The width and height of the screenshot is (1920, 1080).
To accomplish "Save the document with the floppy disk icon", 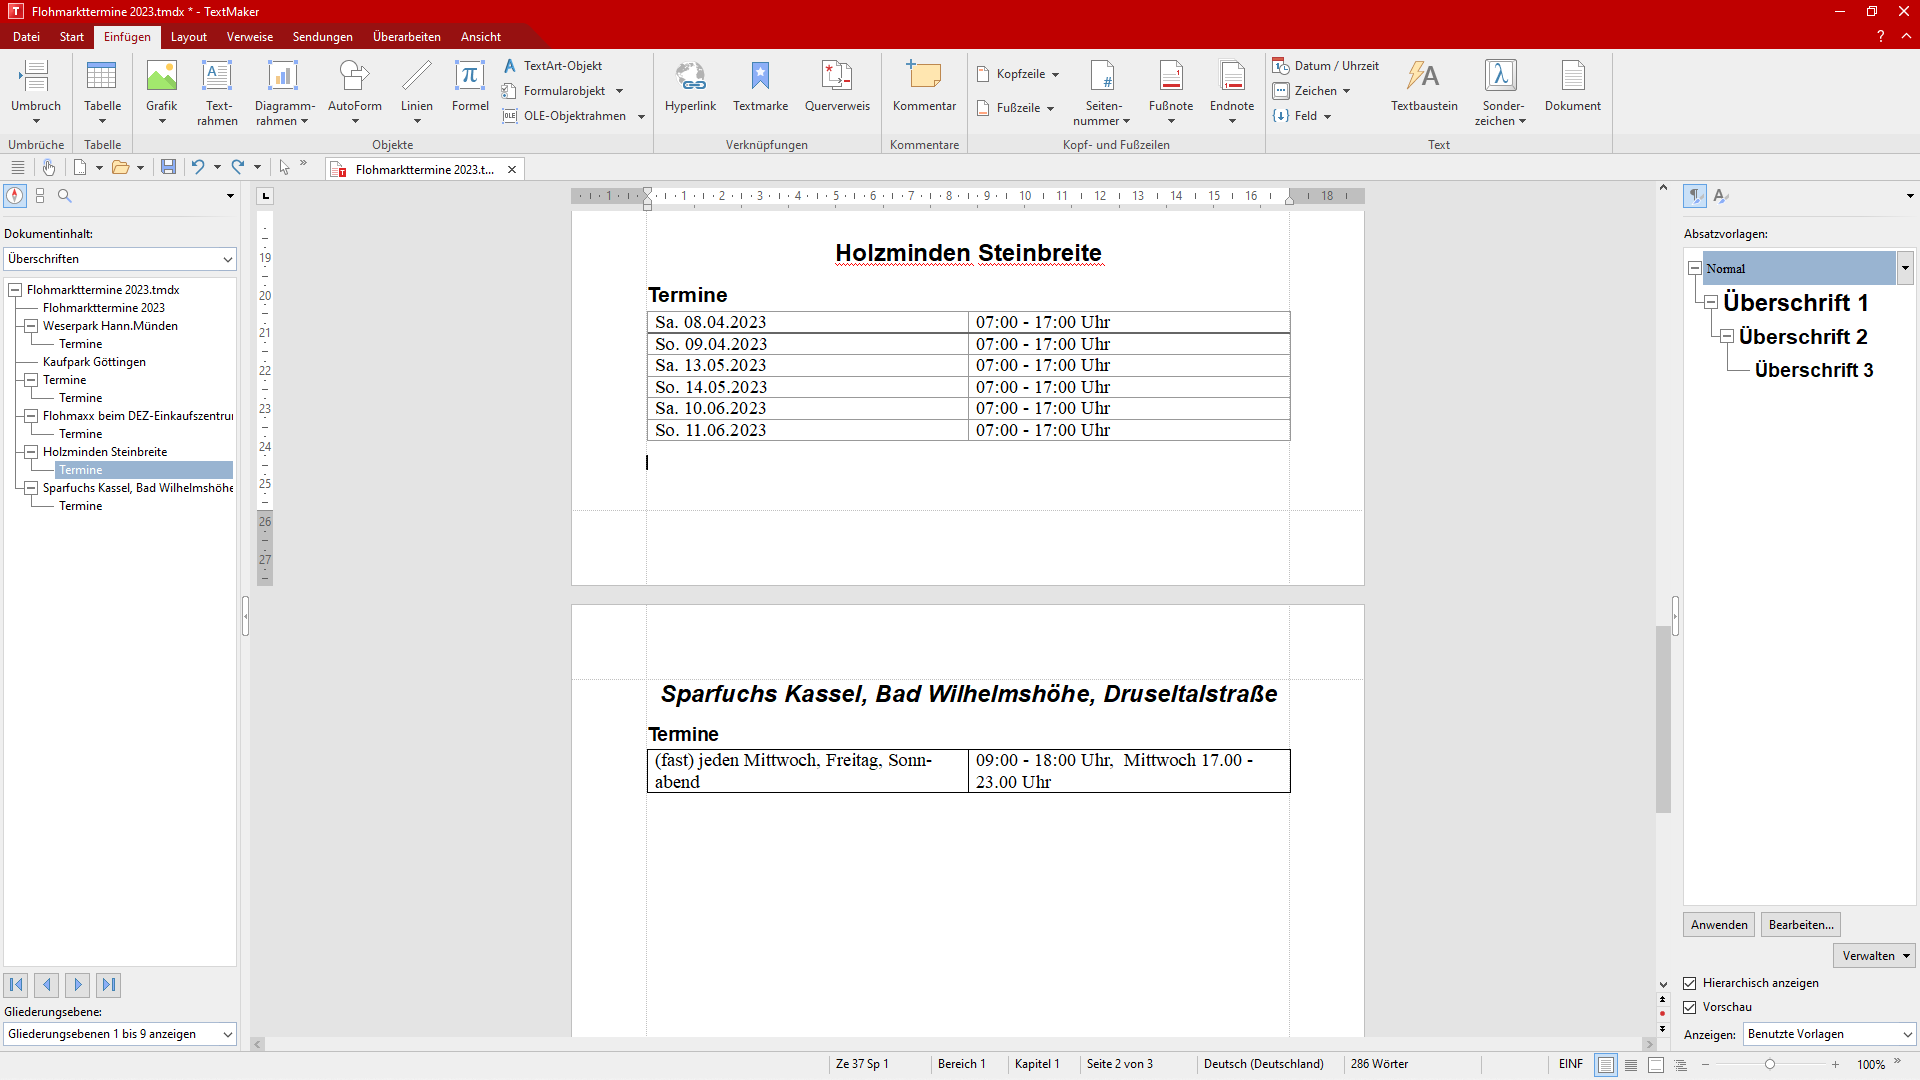I will coord(168,167).
